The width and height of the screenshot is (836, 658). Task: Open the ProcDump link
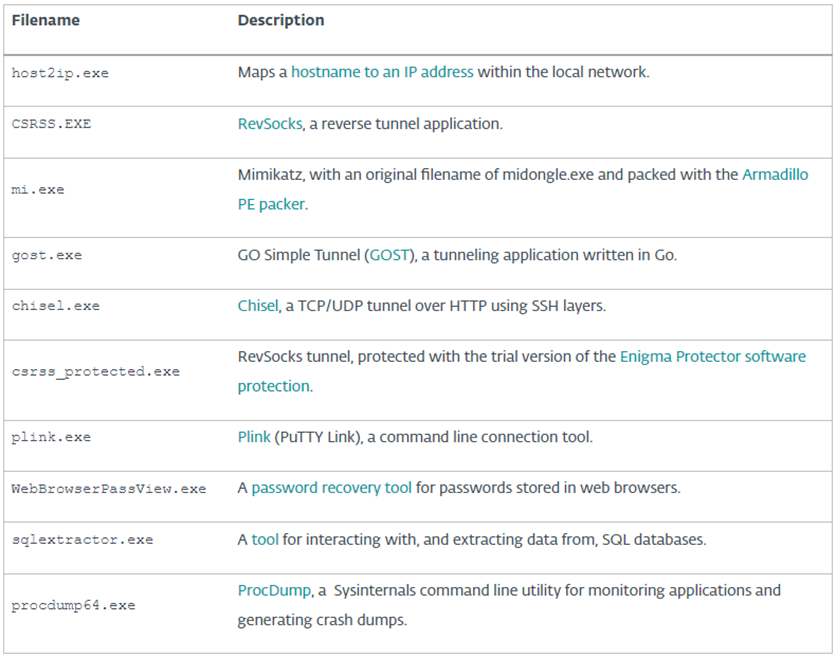[x=274, y=590]
